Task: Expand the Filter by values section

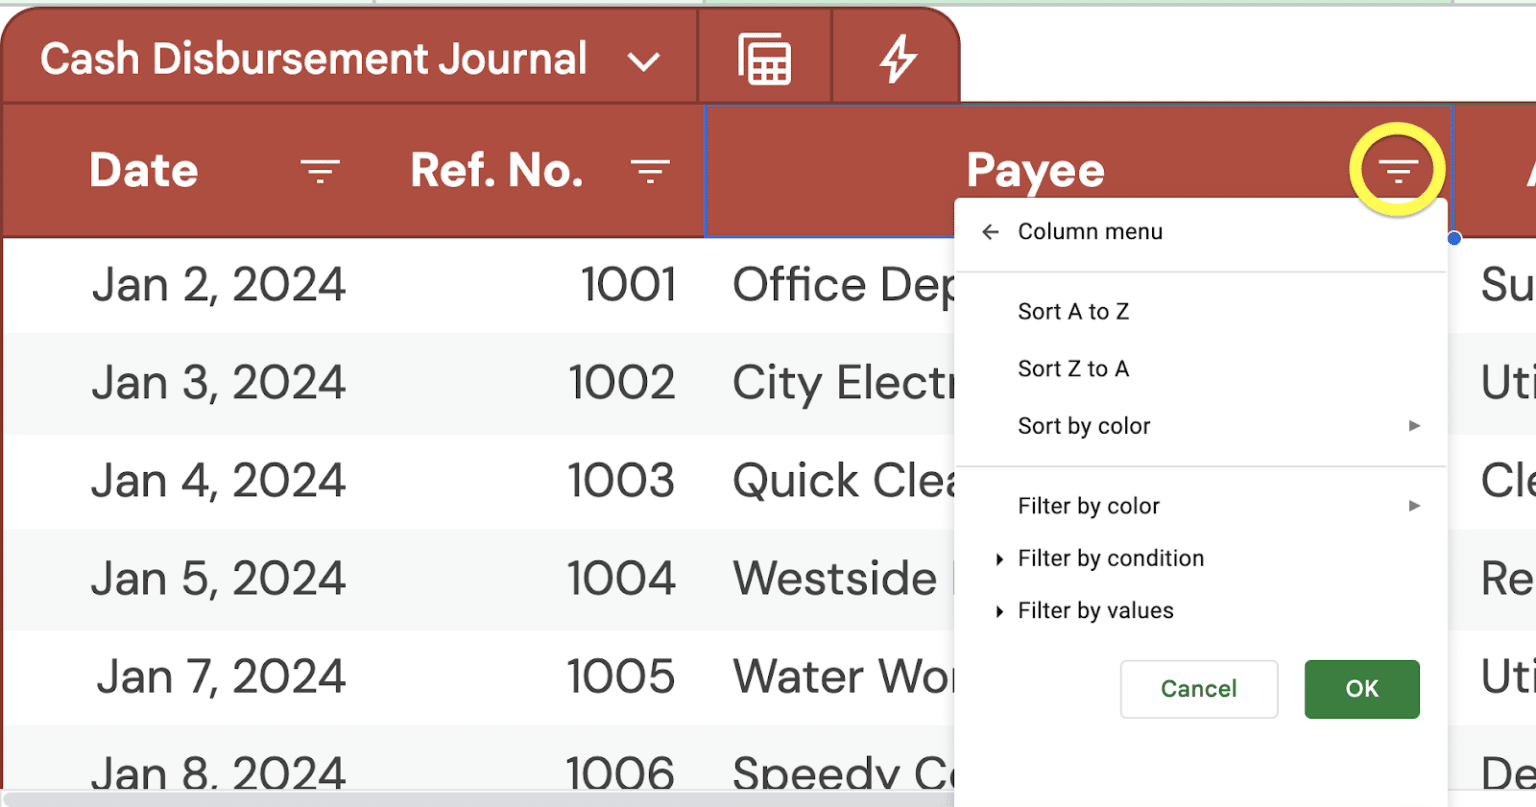Action: click(x=1000, y=611)
